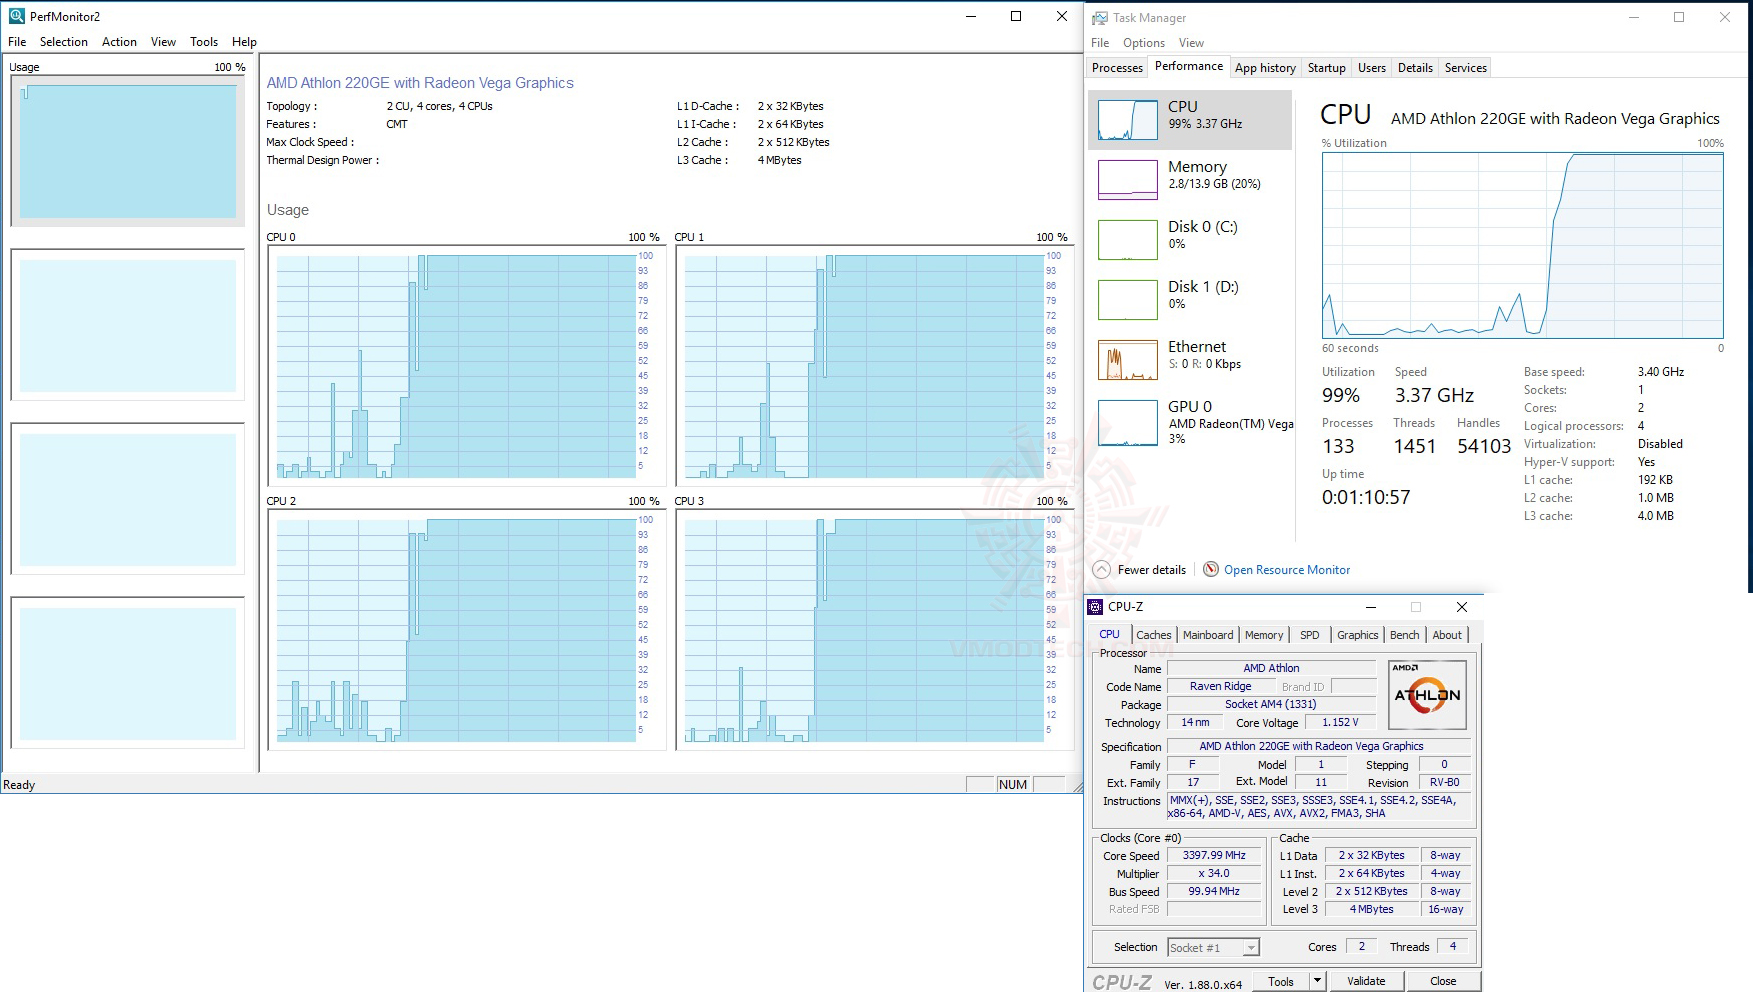Open the Options menu in Task Manager
The width and height of the screenshot is (1753, 992).
pyautogui.click(x=1144, y=43)
